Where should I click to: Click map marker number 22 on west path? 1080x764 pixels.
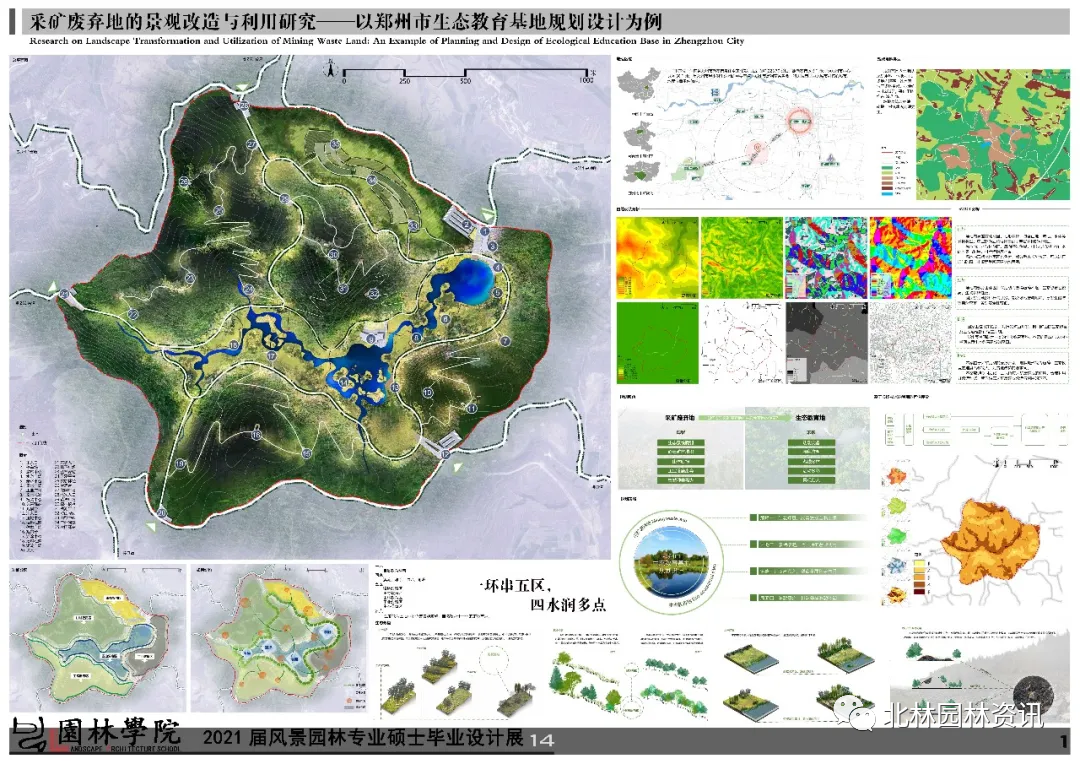pos(133,314)
